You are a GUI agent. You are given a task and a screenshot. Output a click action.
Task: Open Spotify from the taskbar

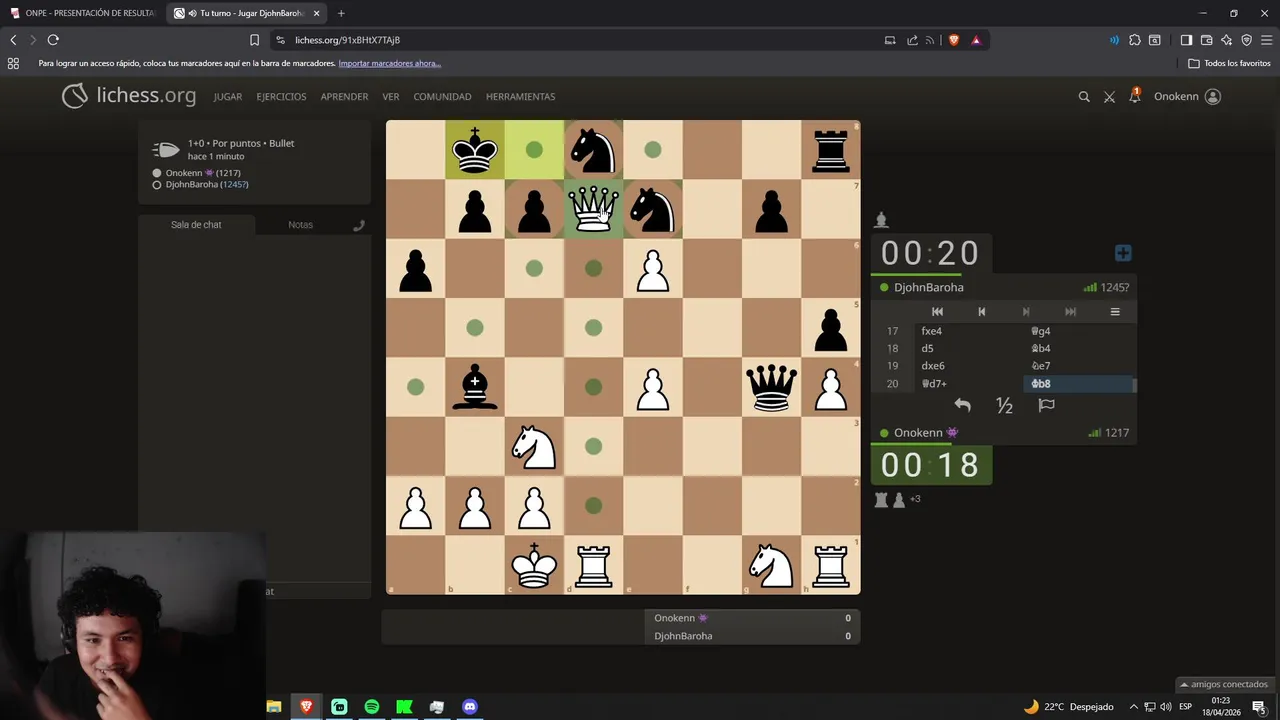coord(372,706)
